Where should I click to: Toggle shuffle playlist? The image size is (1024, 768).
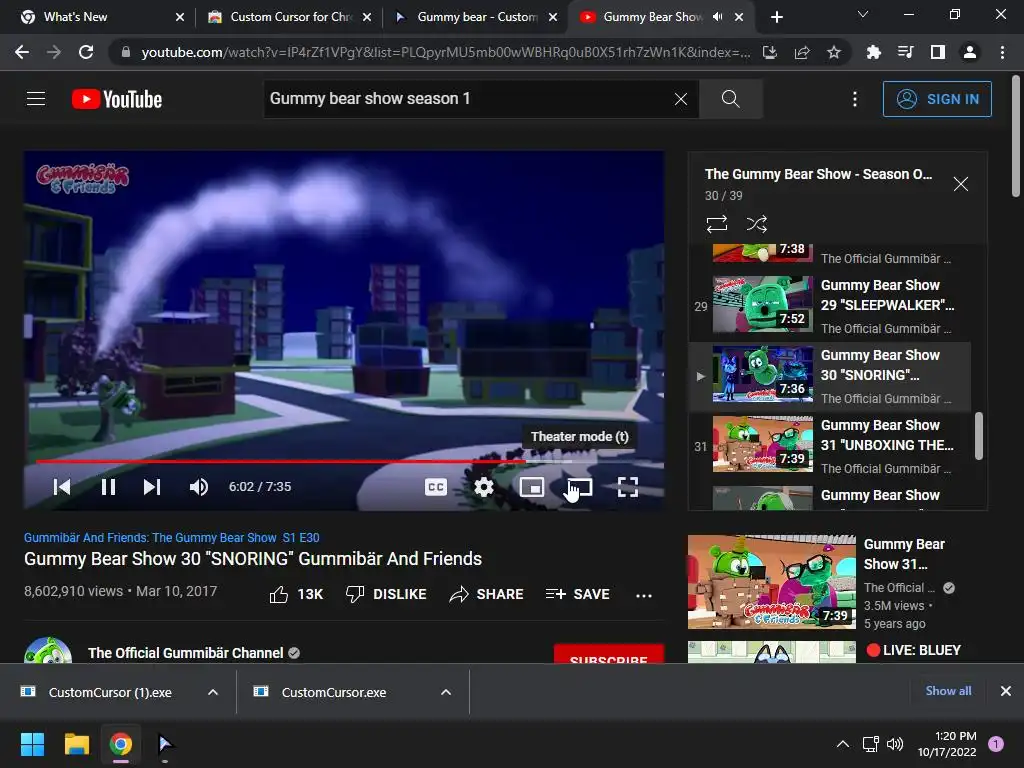[x=757, y=224]
